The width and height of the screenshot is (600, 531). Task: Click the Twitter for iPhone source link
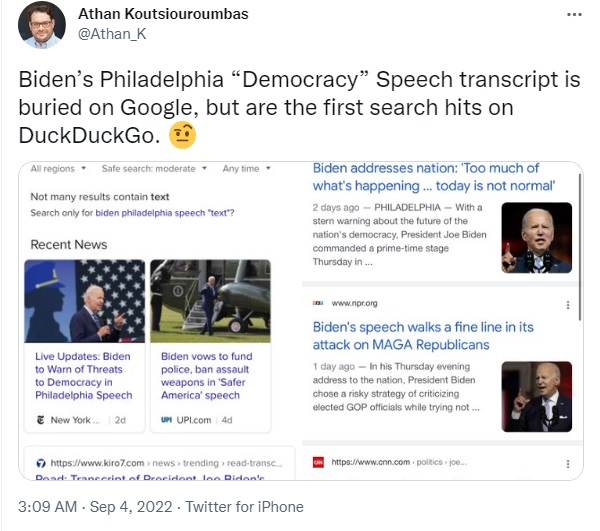(245, 507)
